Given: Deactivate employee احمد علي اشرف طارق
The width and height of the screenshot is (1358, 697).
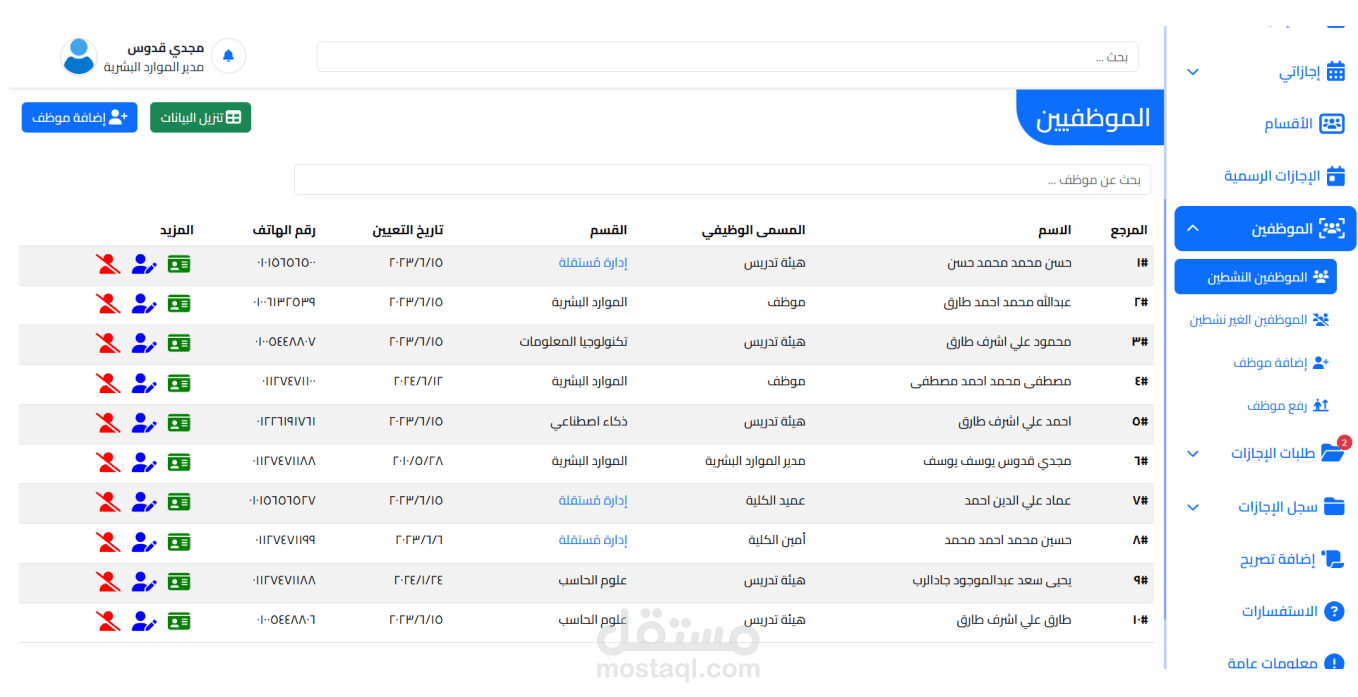Looking at the screenshot, I should [x=108, y=423].
